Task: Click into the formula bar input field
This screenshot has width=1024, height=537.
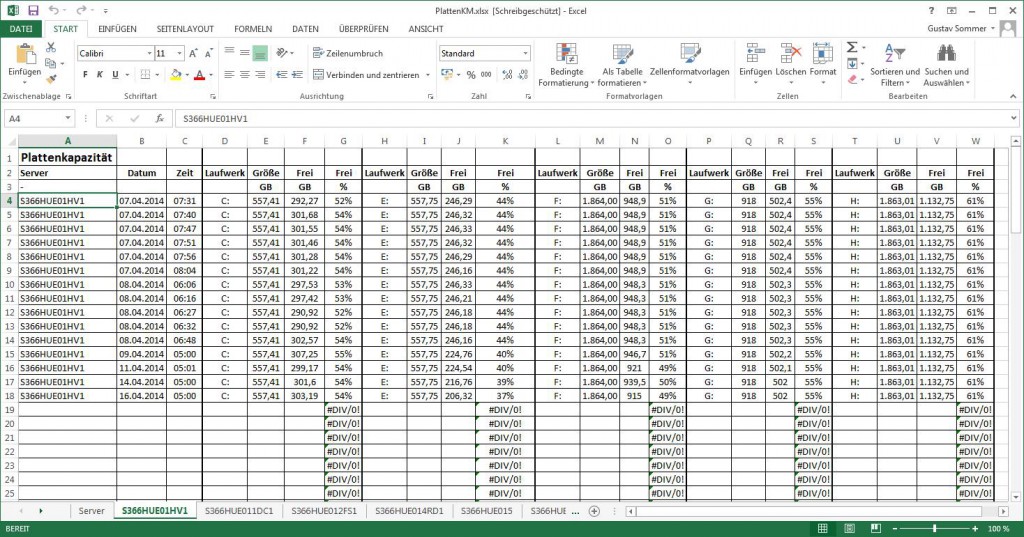Action: tap(590, 118)
